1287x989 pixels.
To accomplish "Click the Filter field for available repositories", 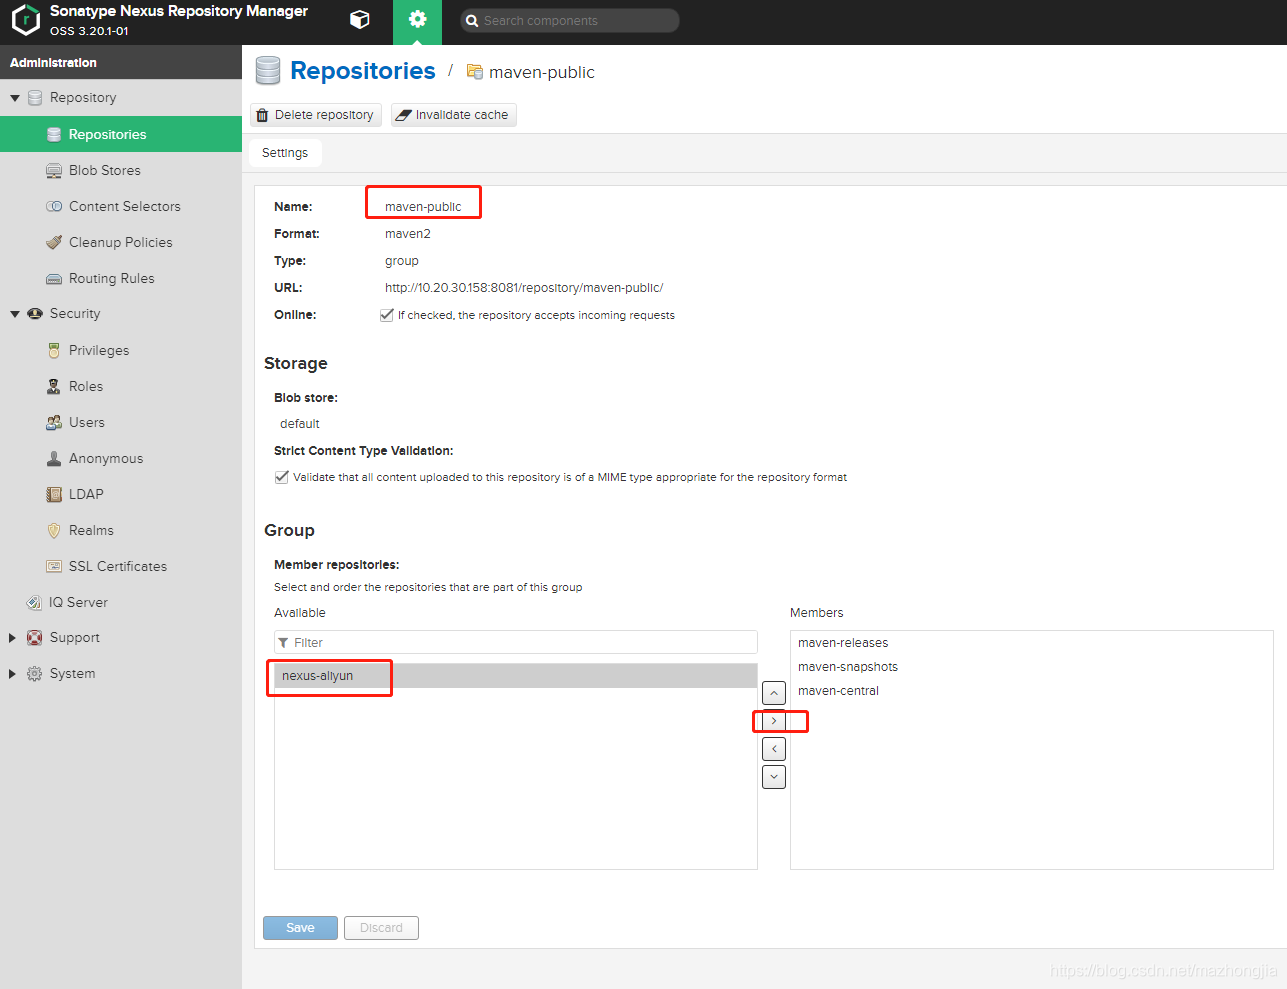I will click(x=516, y=642).
